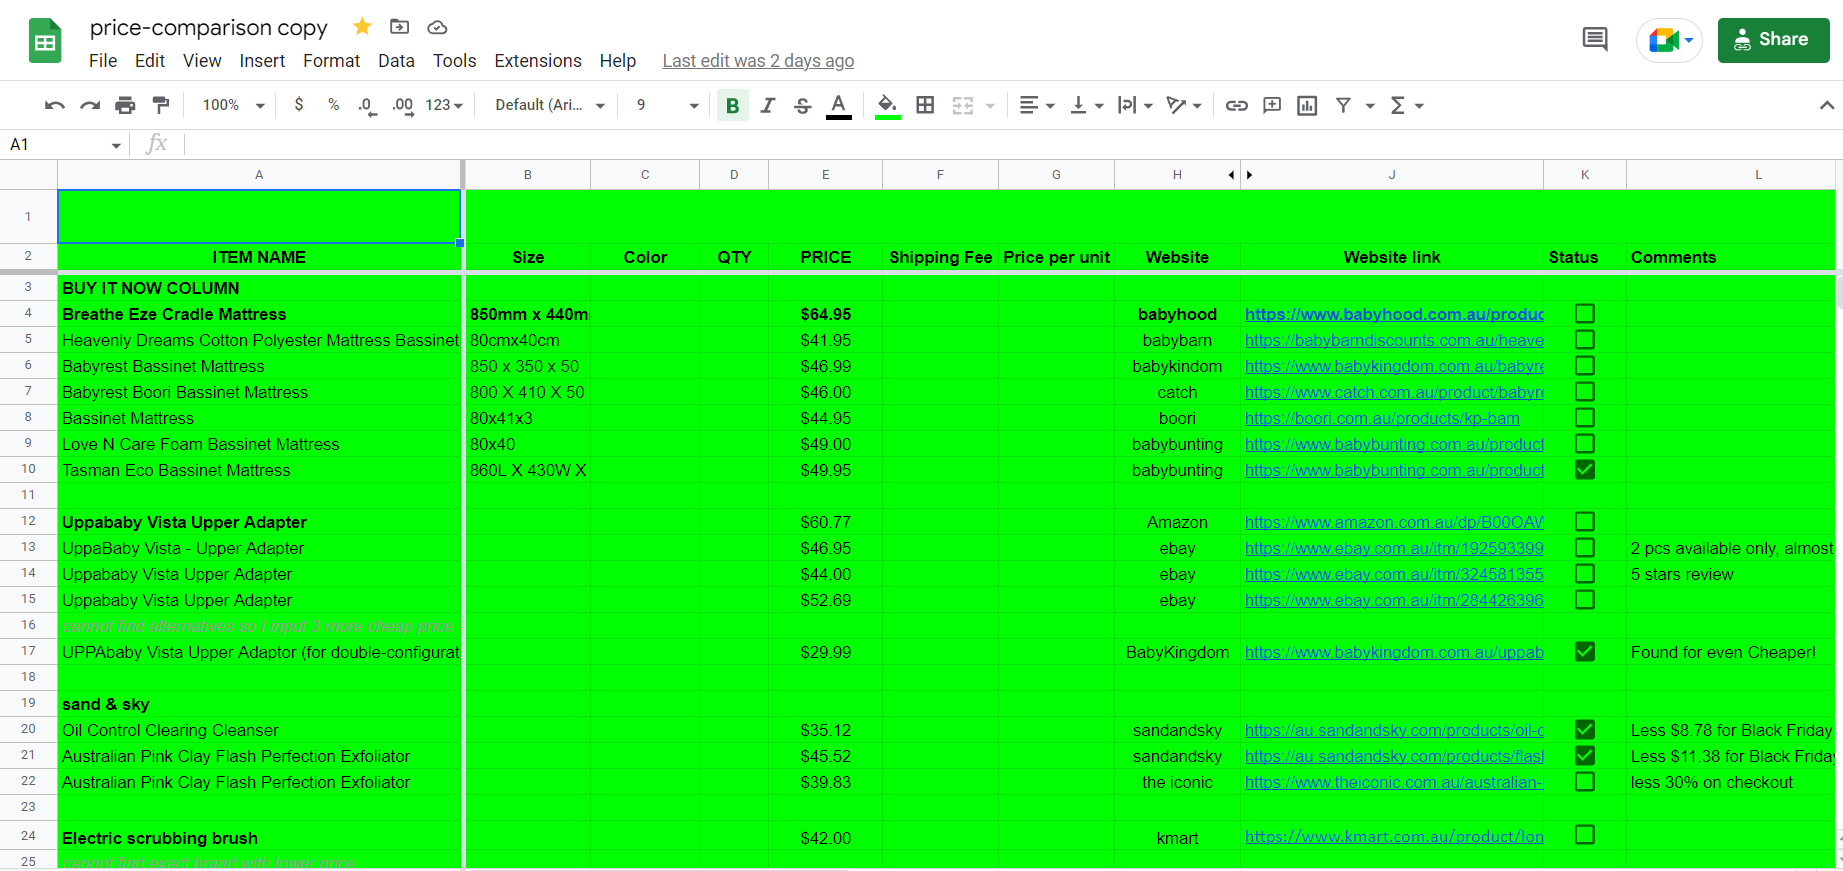Uncheck status box for Oil Control Clearing Cleanser

pos(1585,730)
